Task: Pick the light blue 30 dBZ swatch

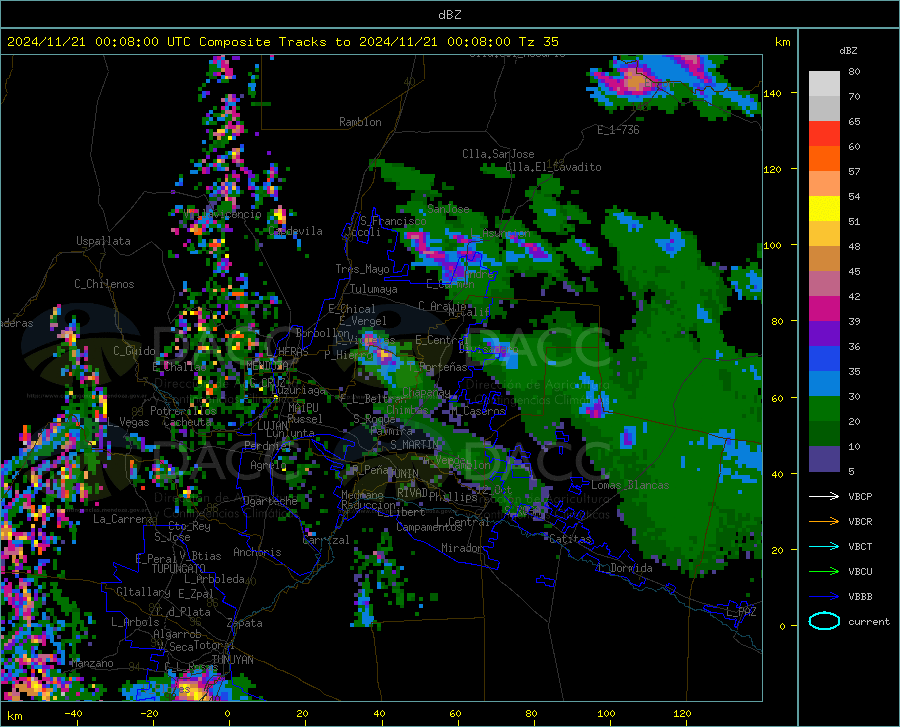Action: click(x=824, y=384)
